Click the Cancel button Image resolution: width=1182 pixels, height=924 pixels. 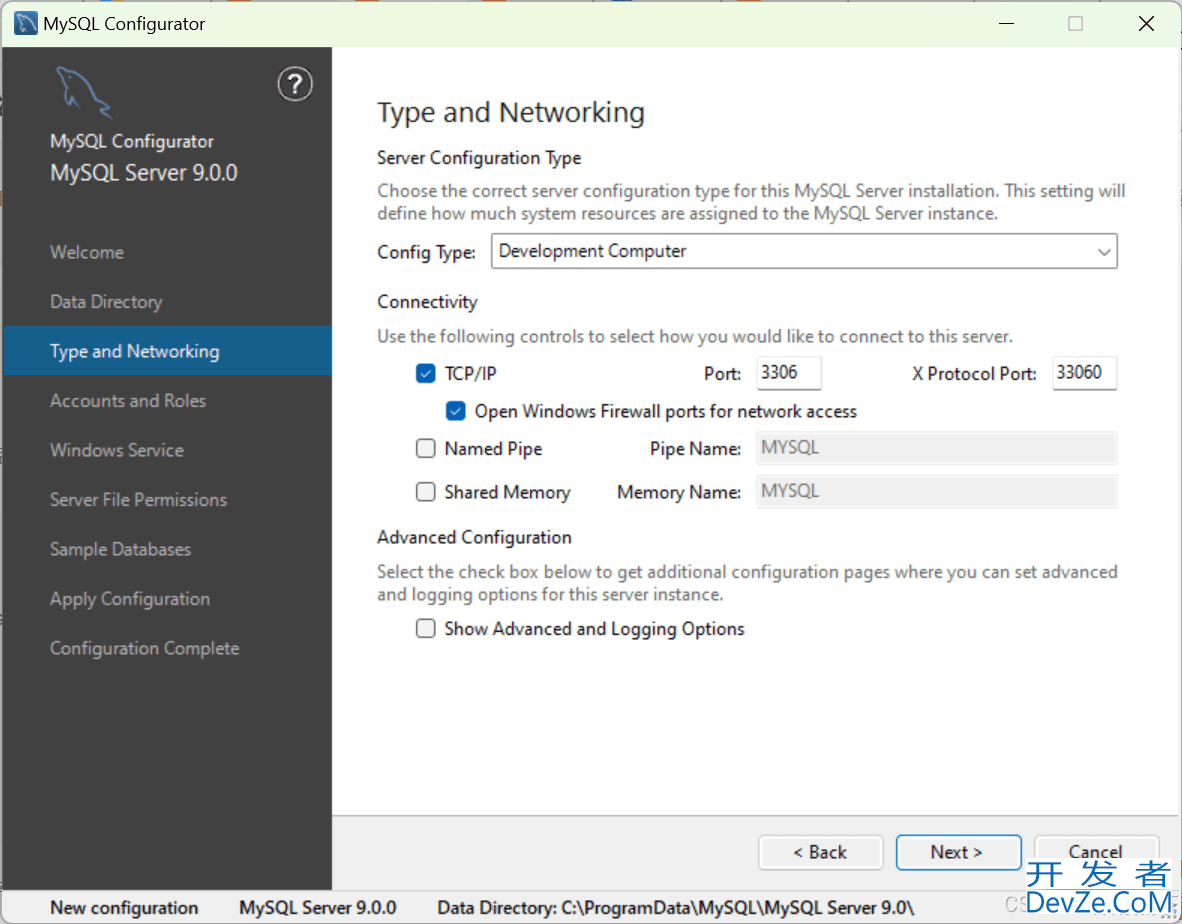pyautogui.click(x=1096, y=852)
